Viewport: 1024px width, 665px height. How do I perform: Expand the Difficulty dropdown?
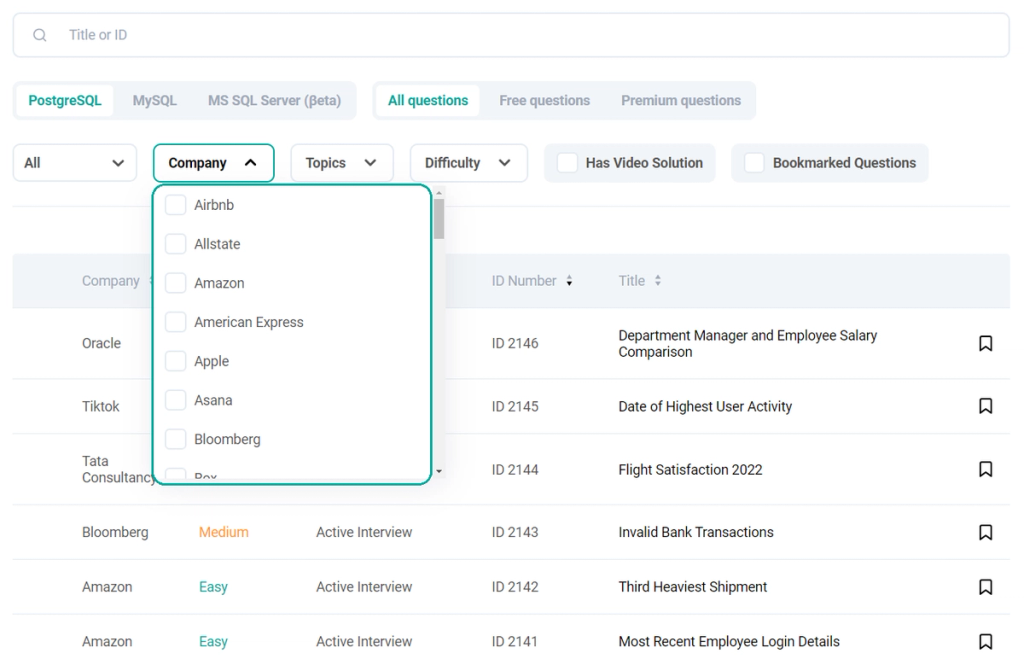point(467,163)
